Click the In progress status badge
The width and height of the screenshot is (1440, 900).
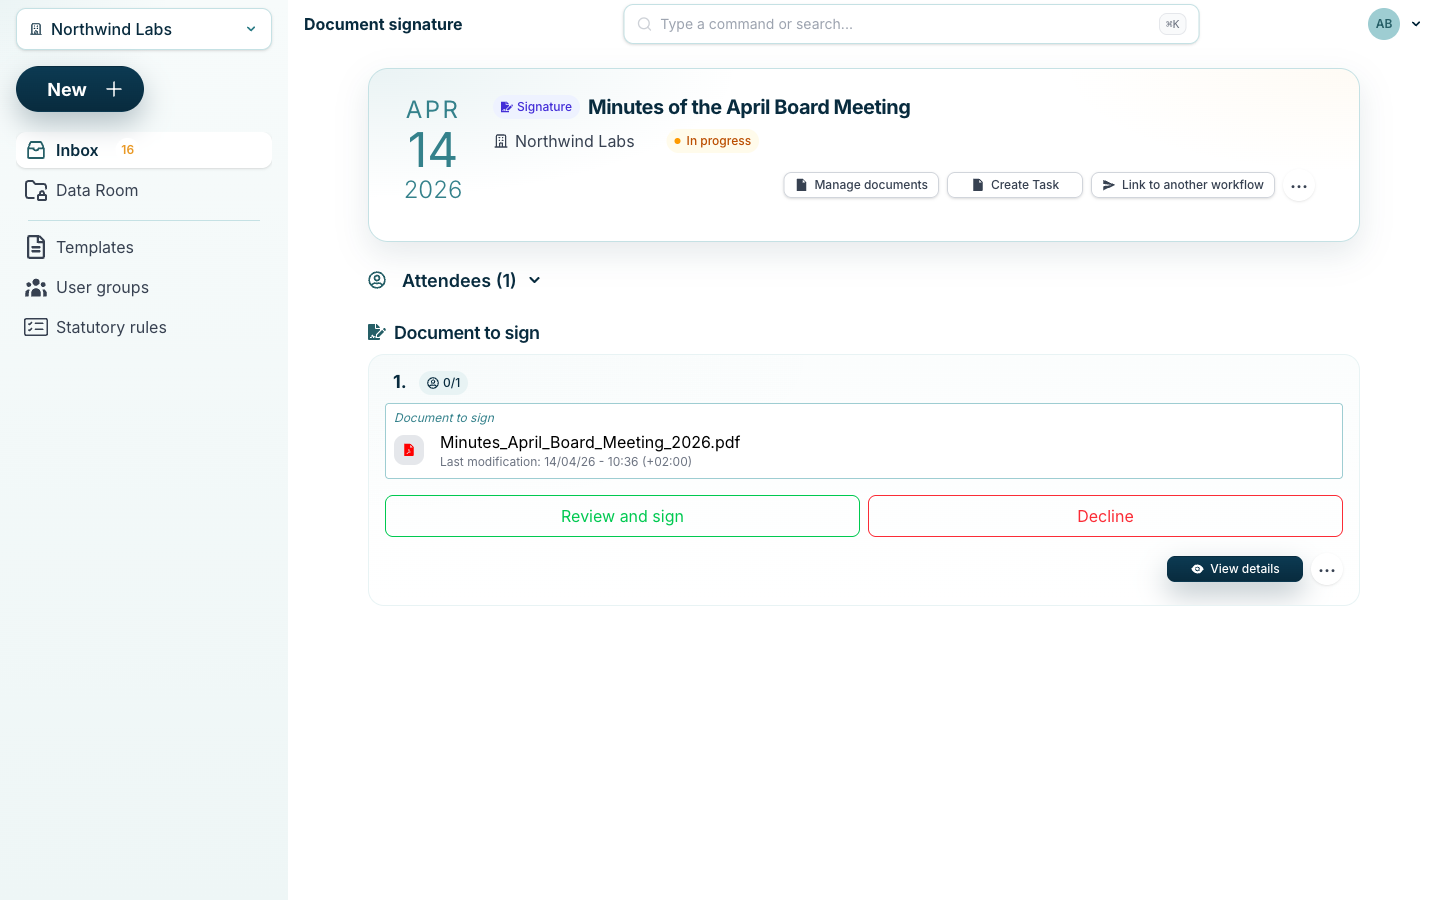[712, 141]
